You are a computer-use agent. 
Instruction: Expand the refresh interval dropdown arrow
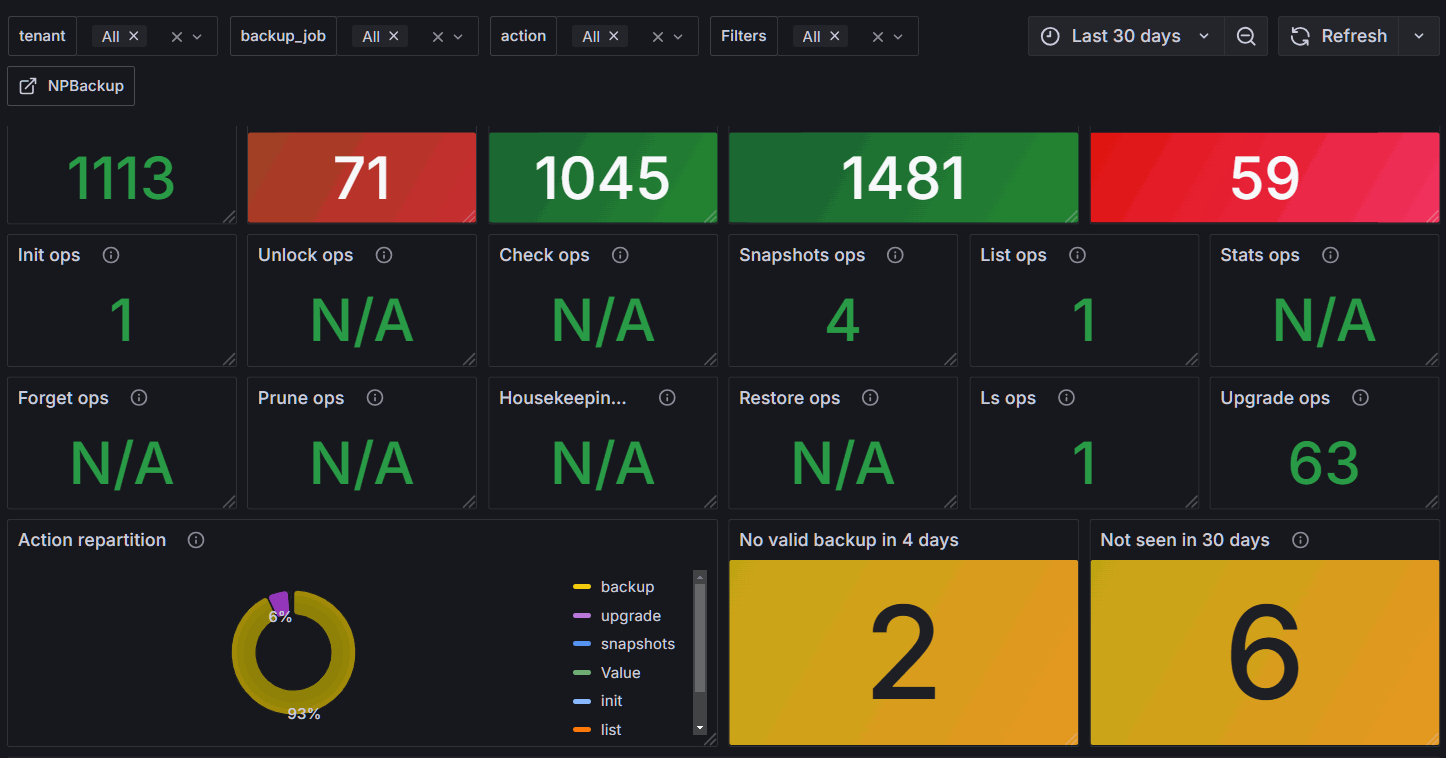tap(1419, 36)
